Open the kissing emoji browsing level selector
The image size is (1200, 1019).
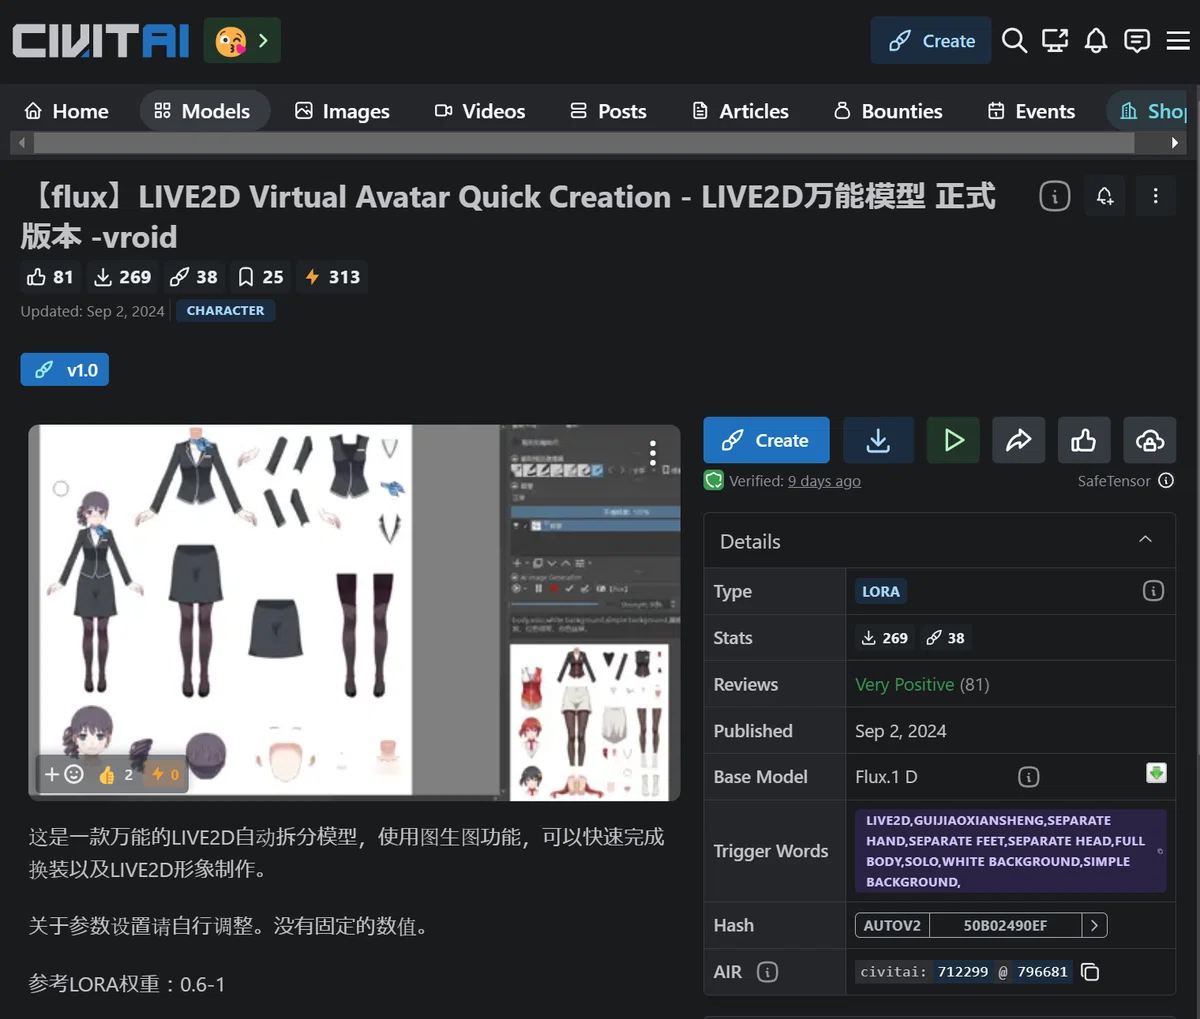tap(242, 41)
